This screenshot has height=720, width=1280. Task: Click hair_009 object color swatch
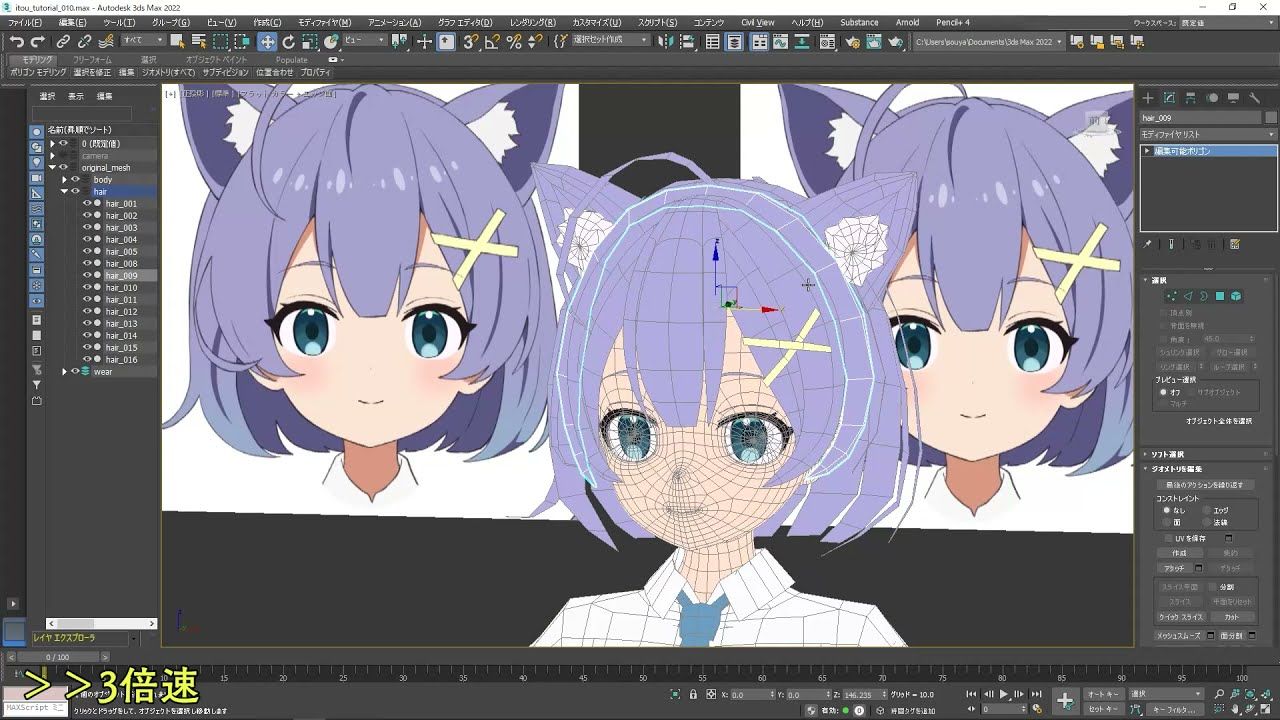(1270, 118)
